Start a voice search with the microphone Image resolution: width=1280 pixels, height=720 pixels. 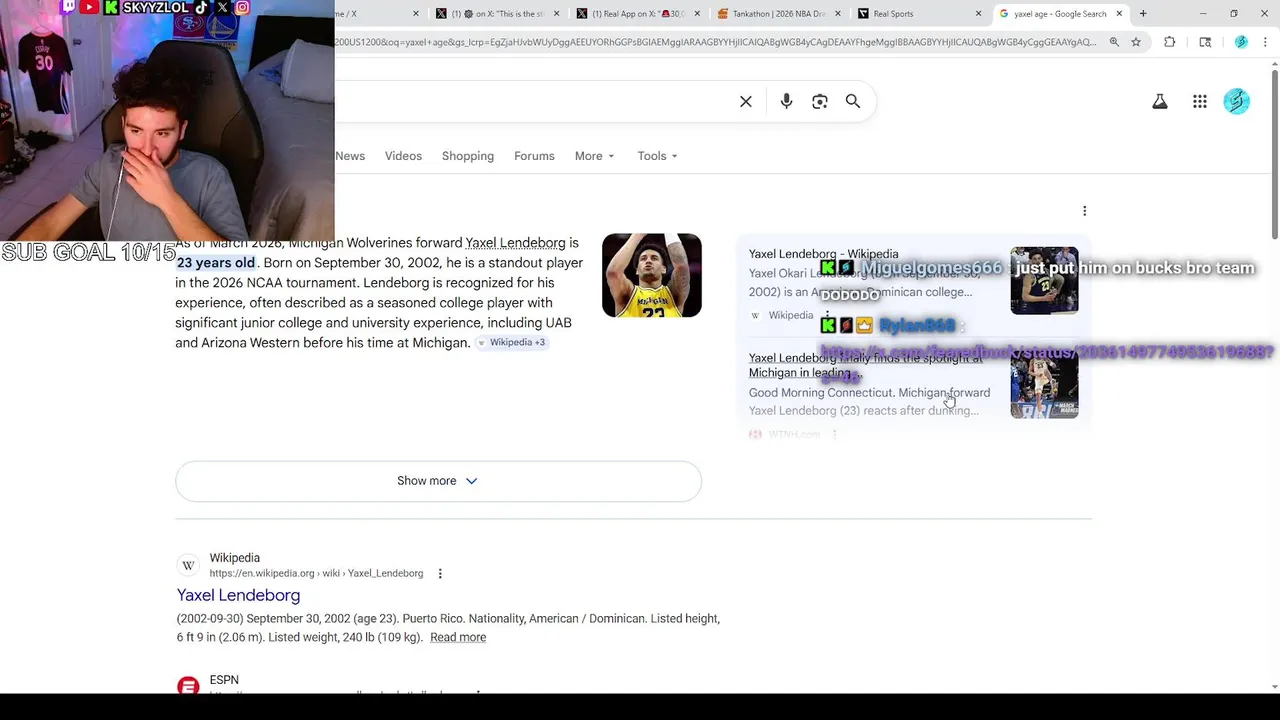tap(786, 101)
